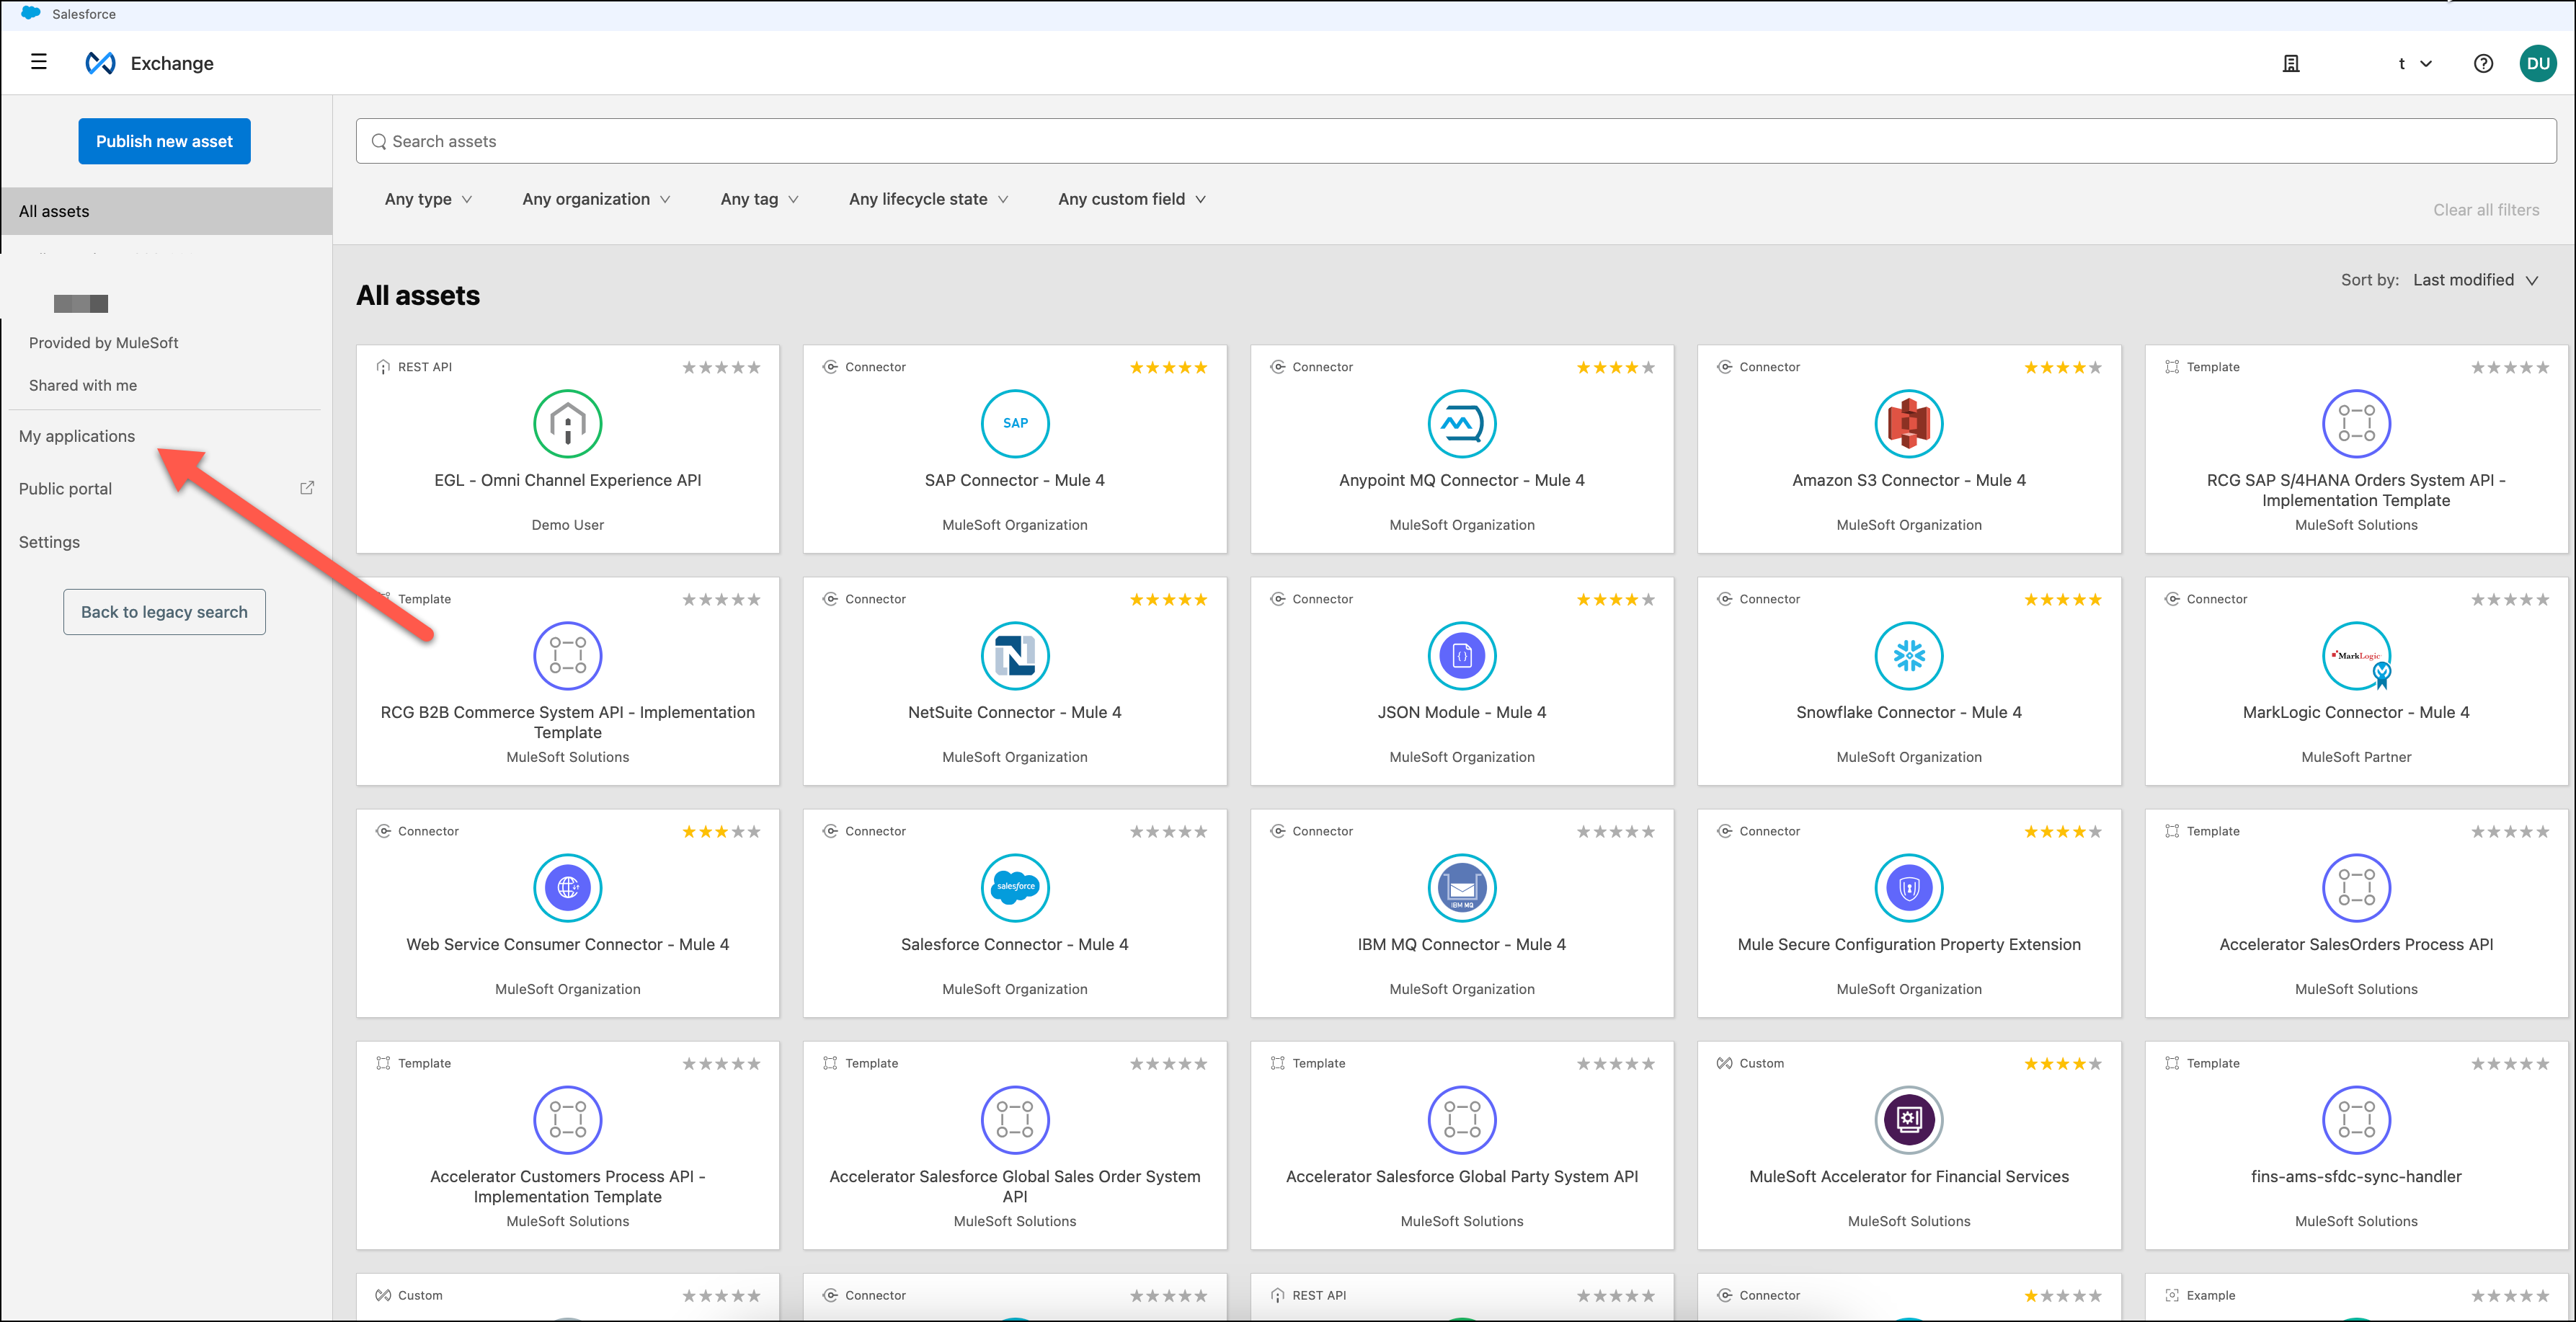Screen dimensions: 2576x1322
Task: Click the Snowflake Connector icon
Action: click(x=1909, y=655)
